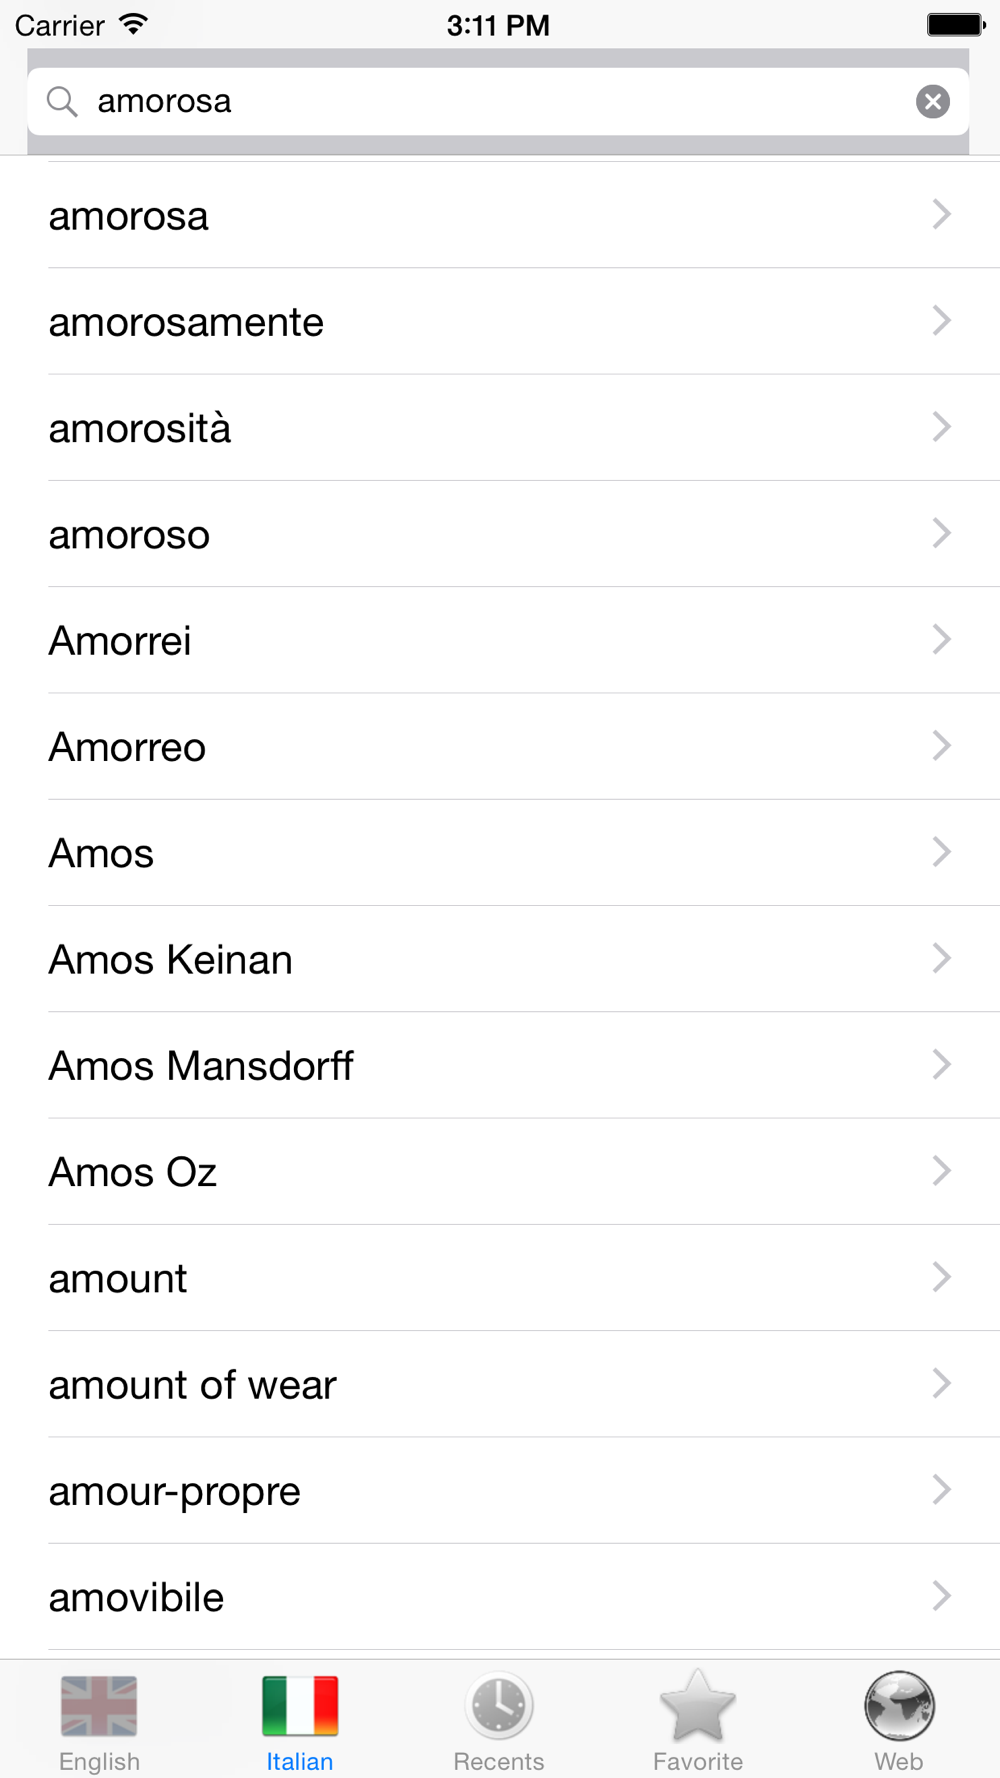This screenshot has height=1778, width=1000.
Task: Switch to the English tab label
Action: [x=99, y=1761]
